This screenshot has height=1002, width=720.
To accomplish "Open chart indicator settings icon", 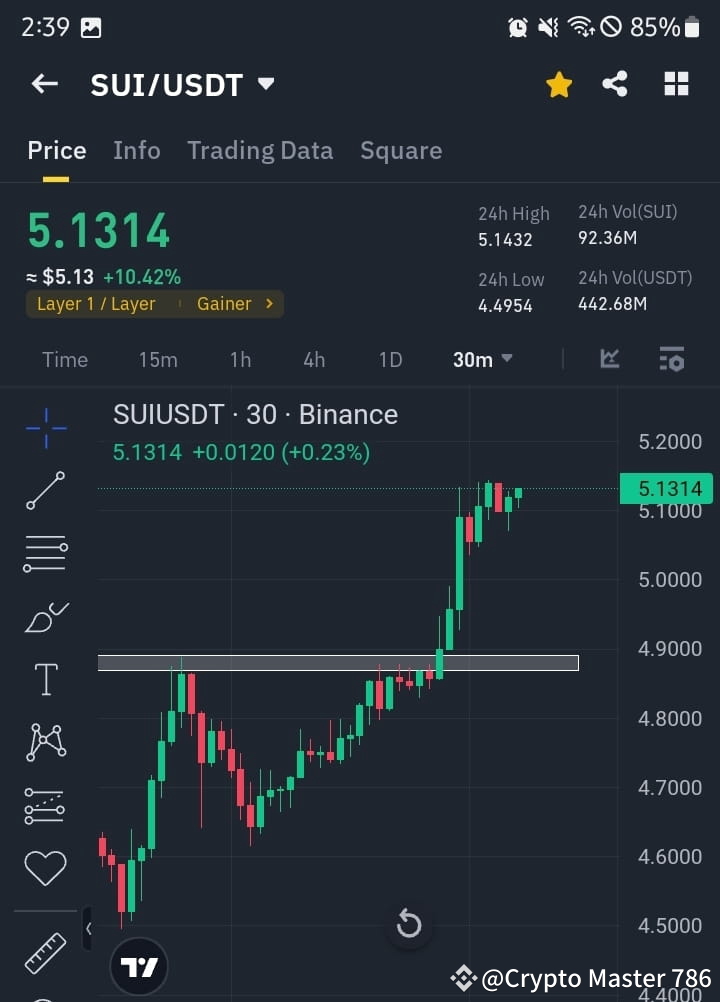I will 671,358.
